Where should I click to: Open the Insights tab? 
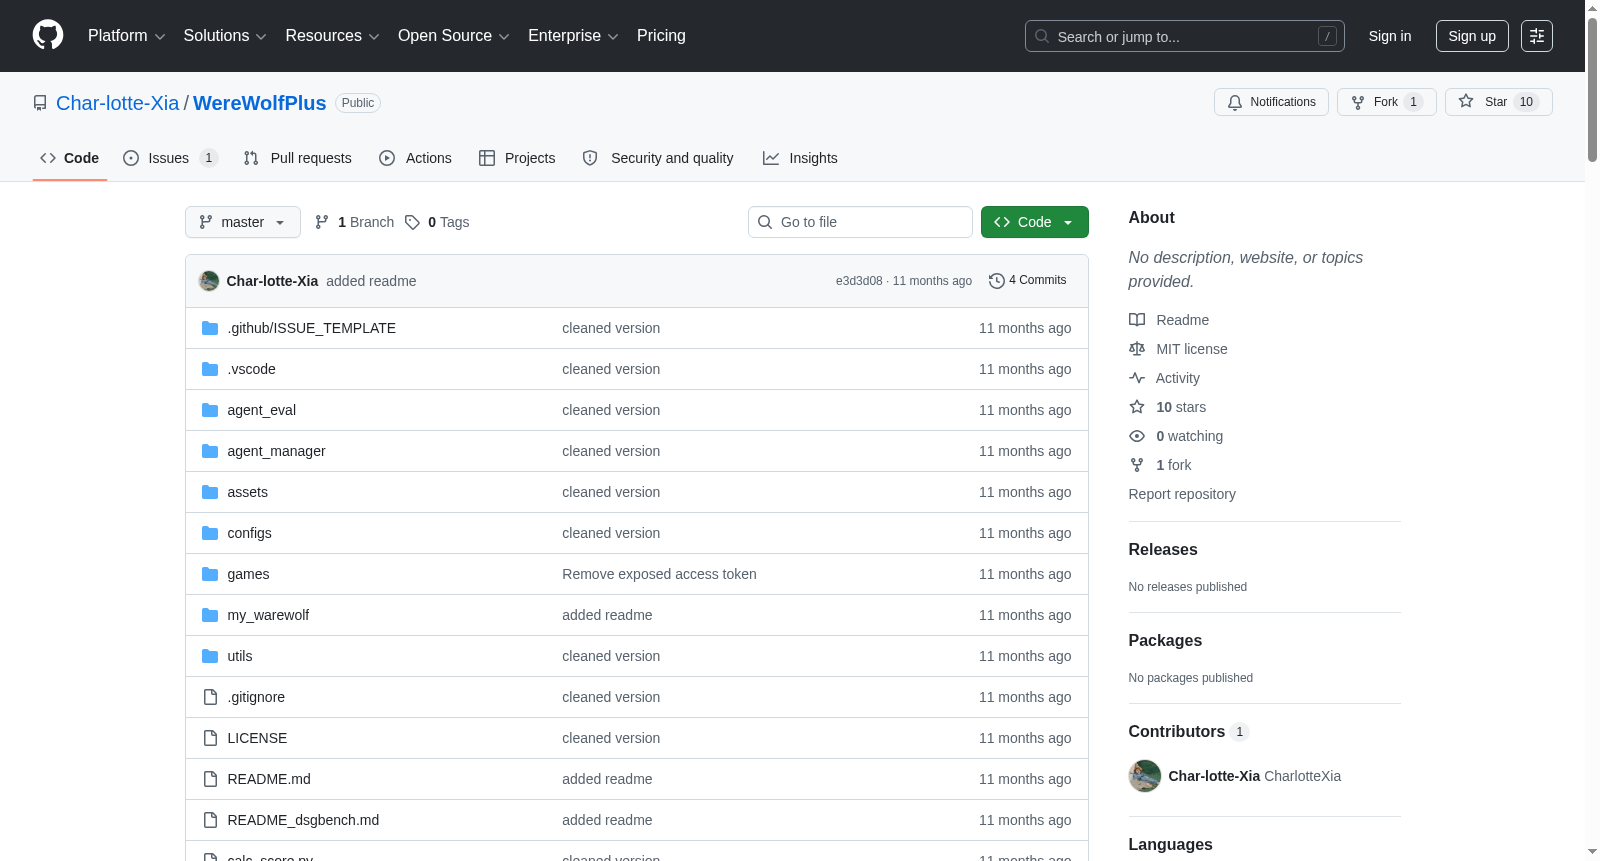pos(800,158)
